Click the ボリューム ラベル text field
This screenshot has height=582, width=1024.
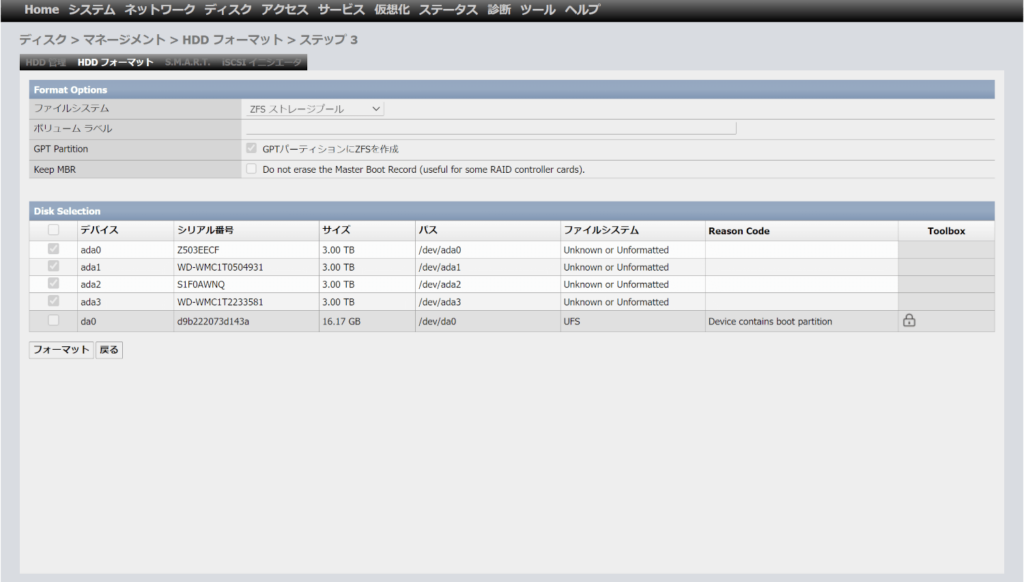tap(490, 128)
